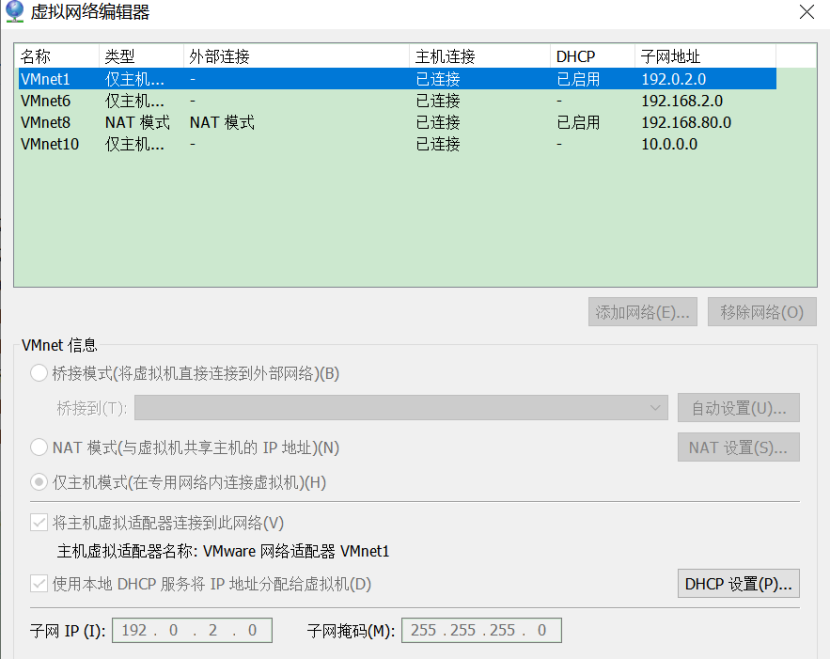This screenshot has height=659, width=830.
Task: Click the 子网地址 column header
Action: (x=705, y=56)
